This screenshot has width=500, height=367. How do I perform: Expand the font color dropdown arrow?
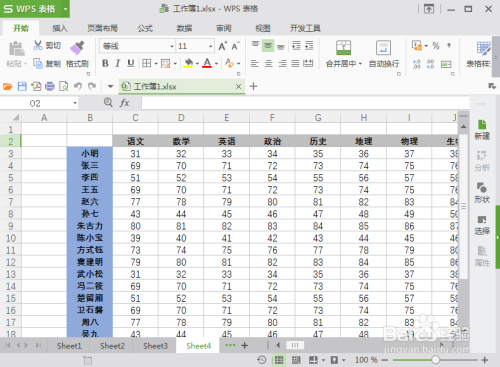tap(217, 63)
